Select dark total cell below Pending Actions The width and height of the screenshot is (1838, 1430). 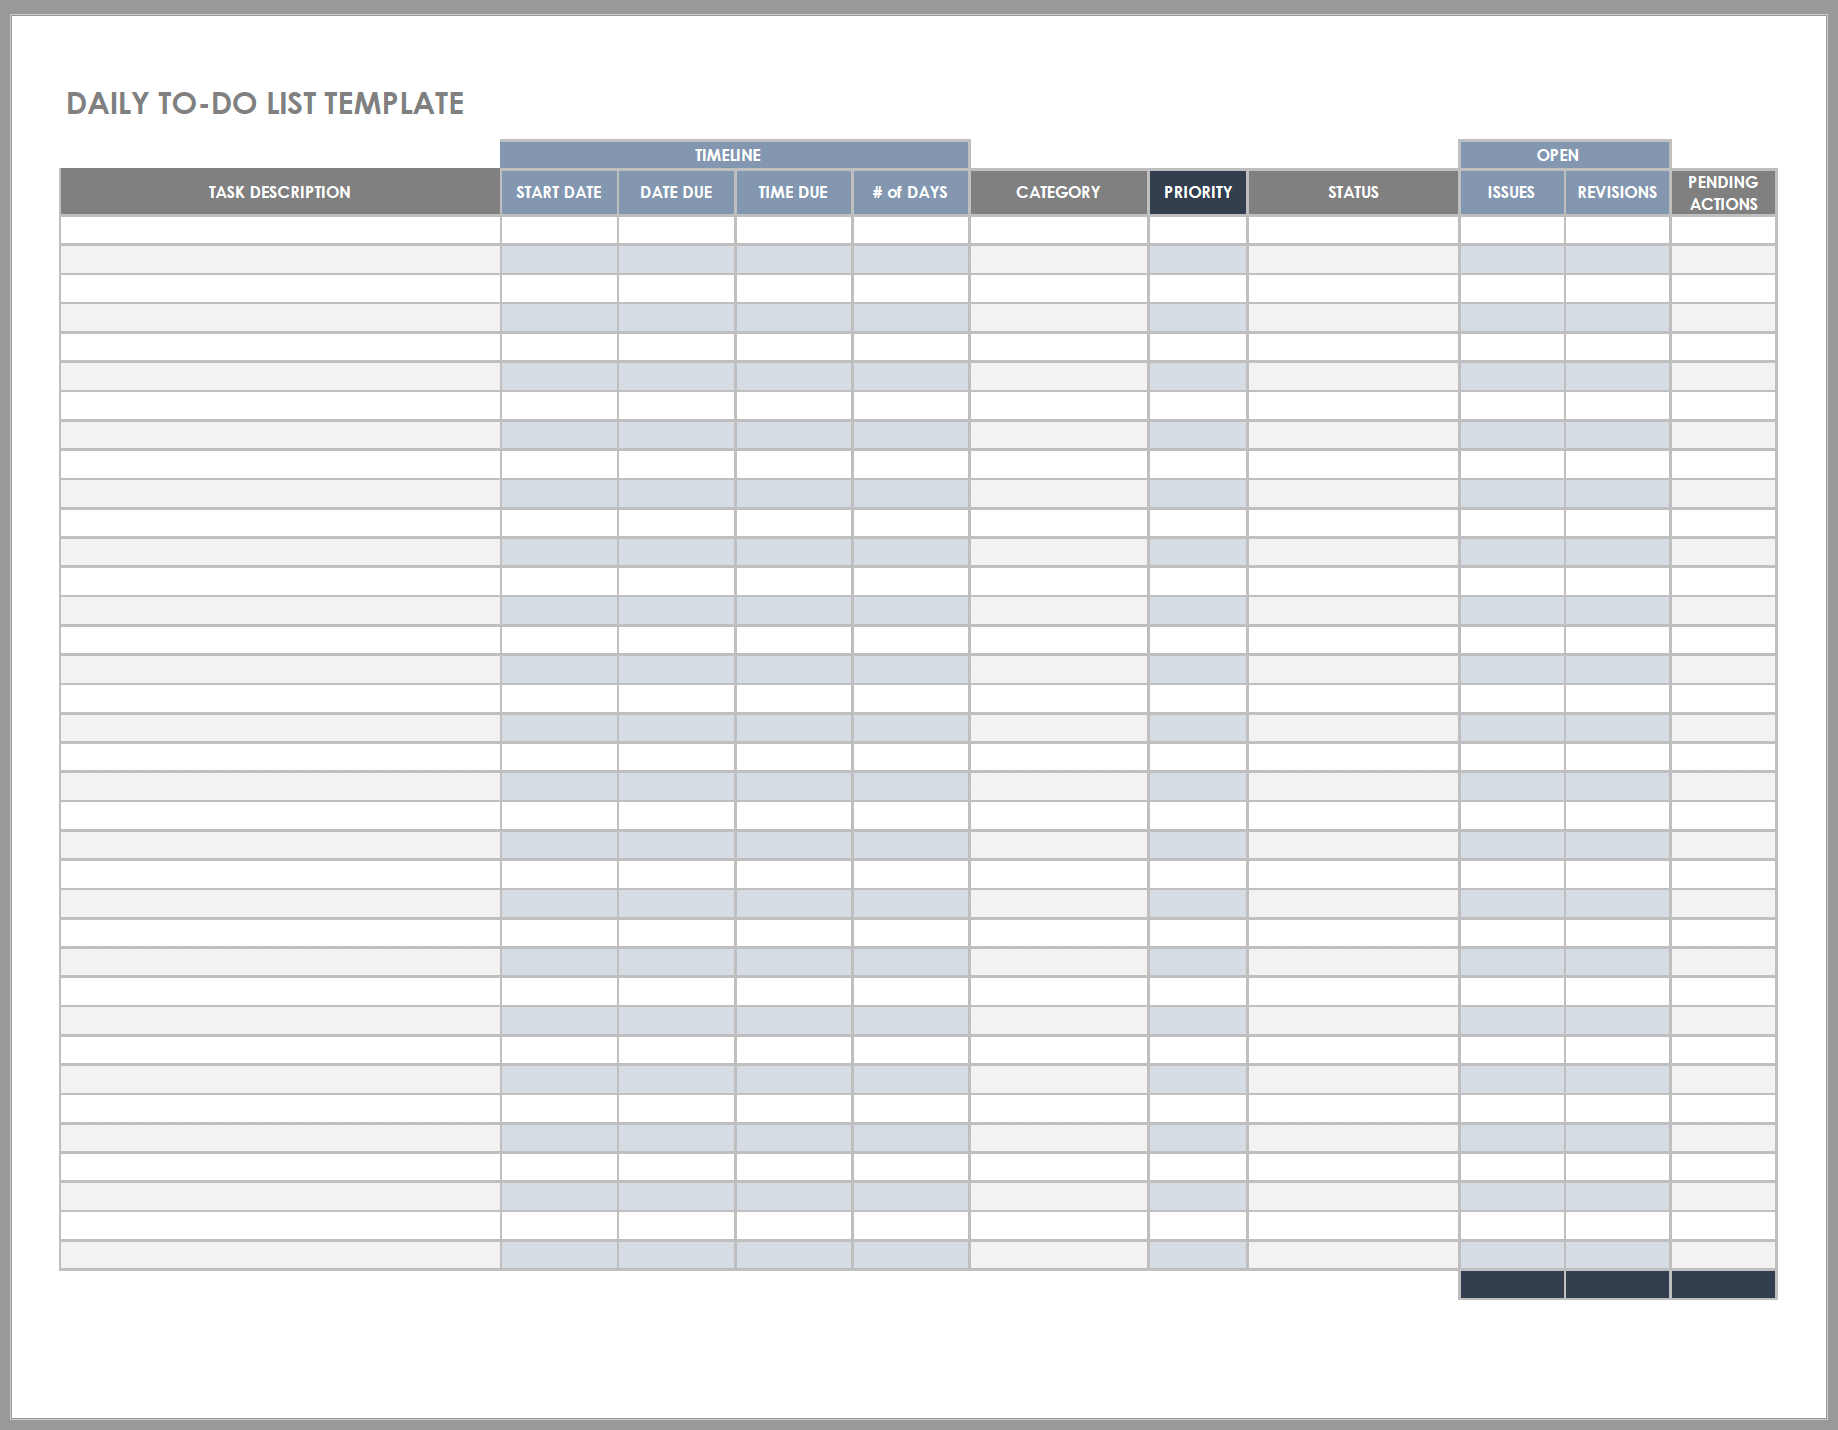pyautogui.click(x=1723, y=1284)
